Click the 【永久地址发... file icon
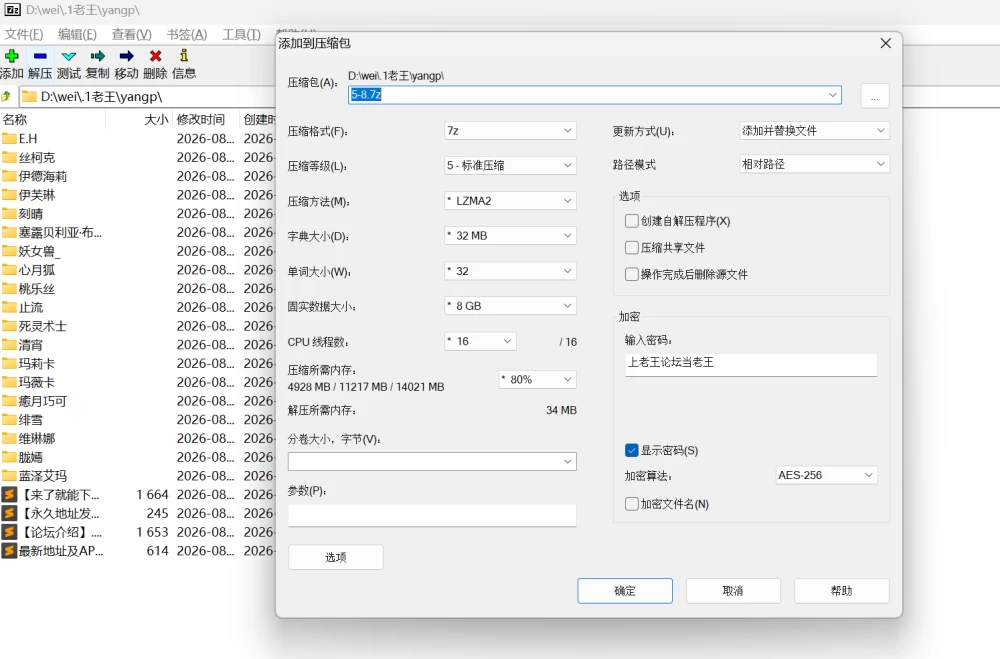The width and height of the screenshot is (1000, 659). point(9,513)
